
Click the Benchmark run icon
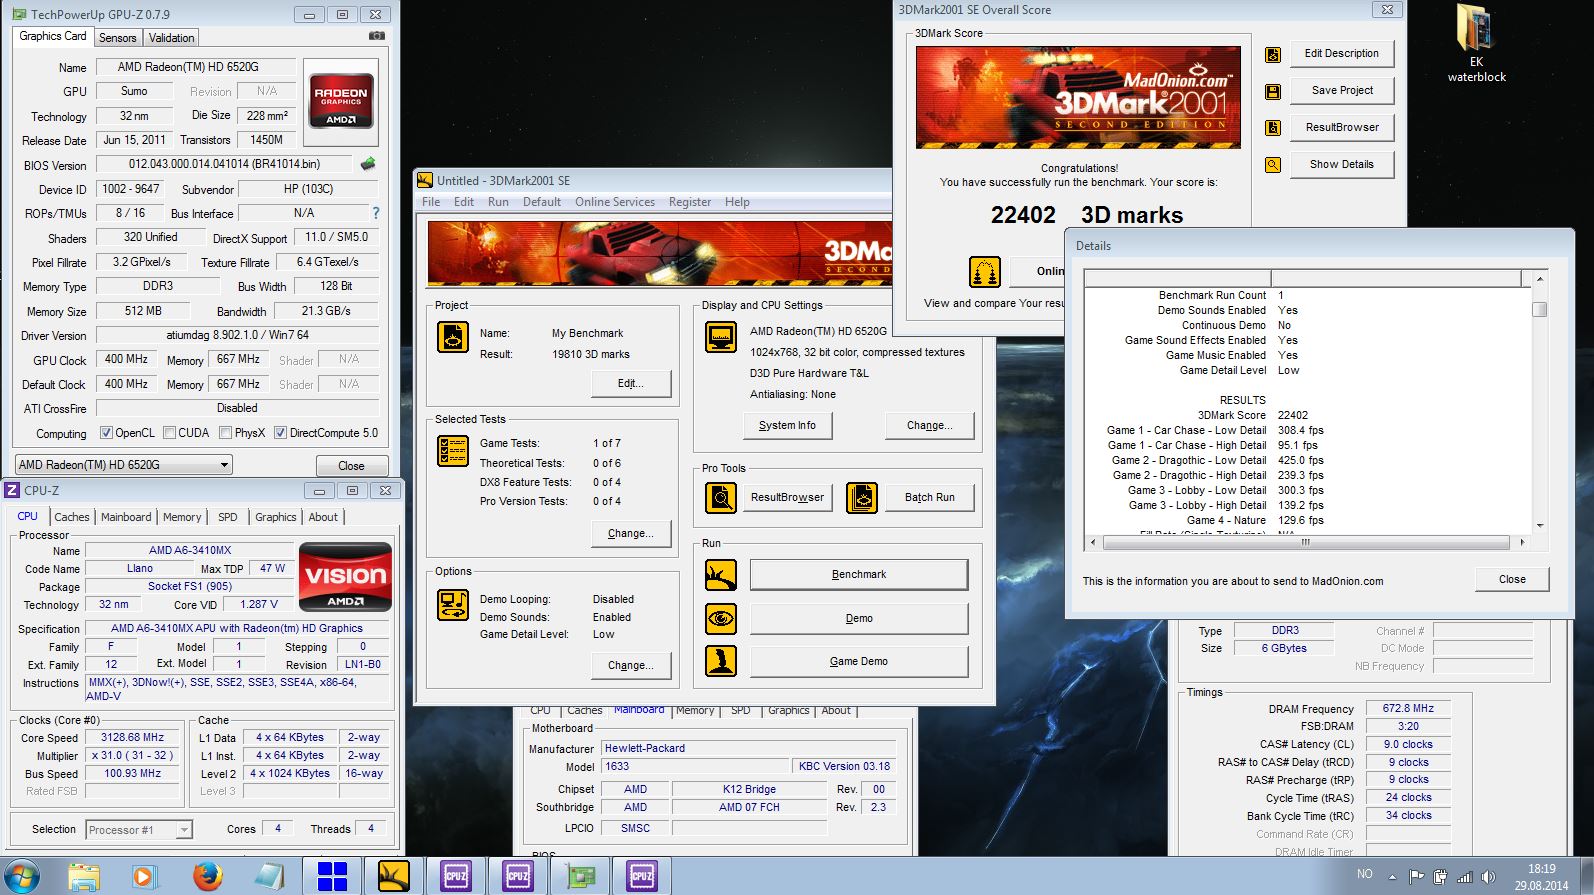(x=720, y=575)
